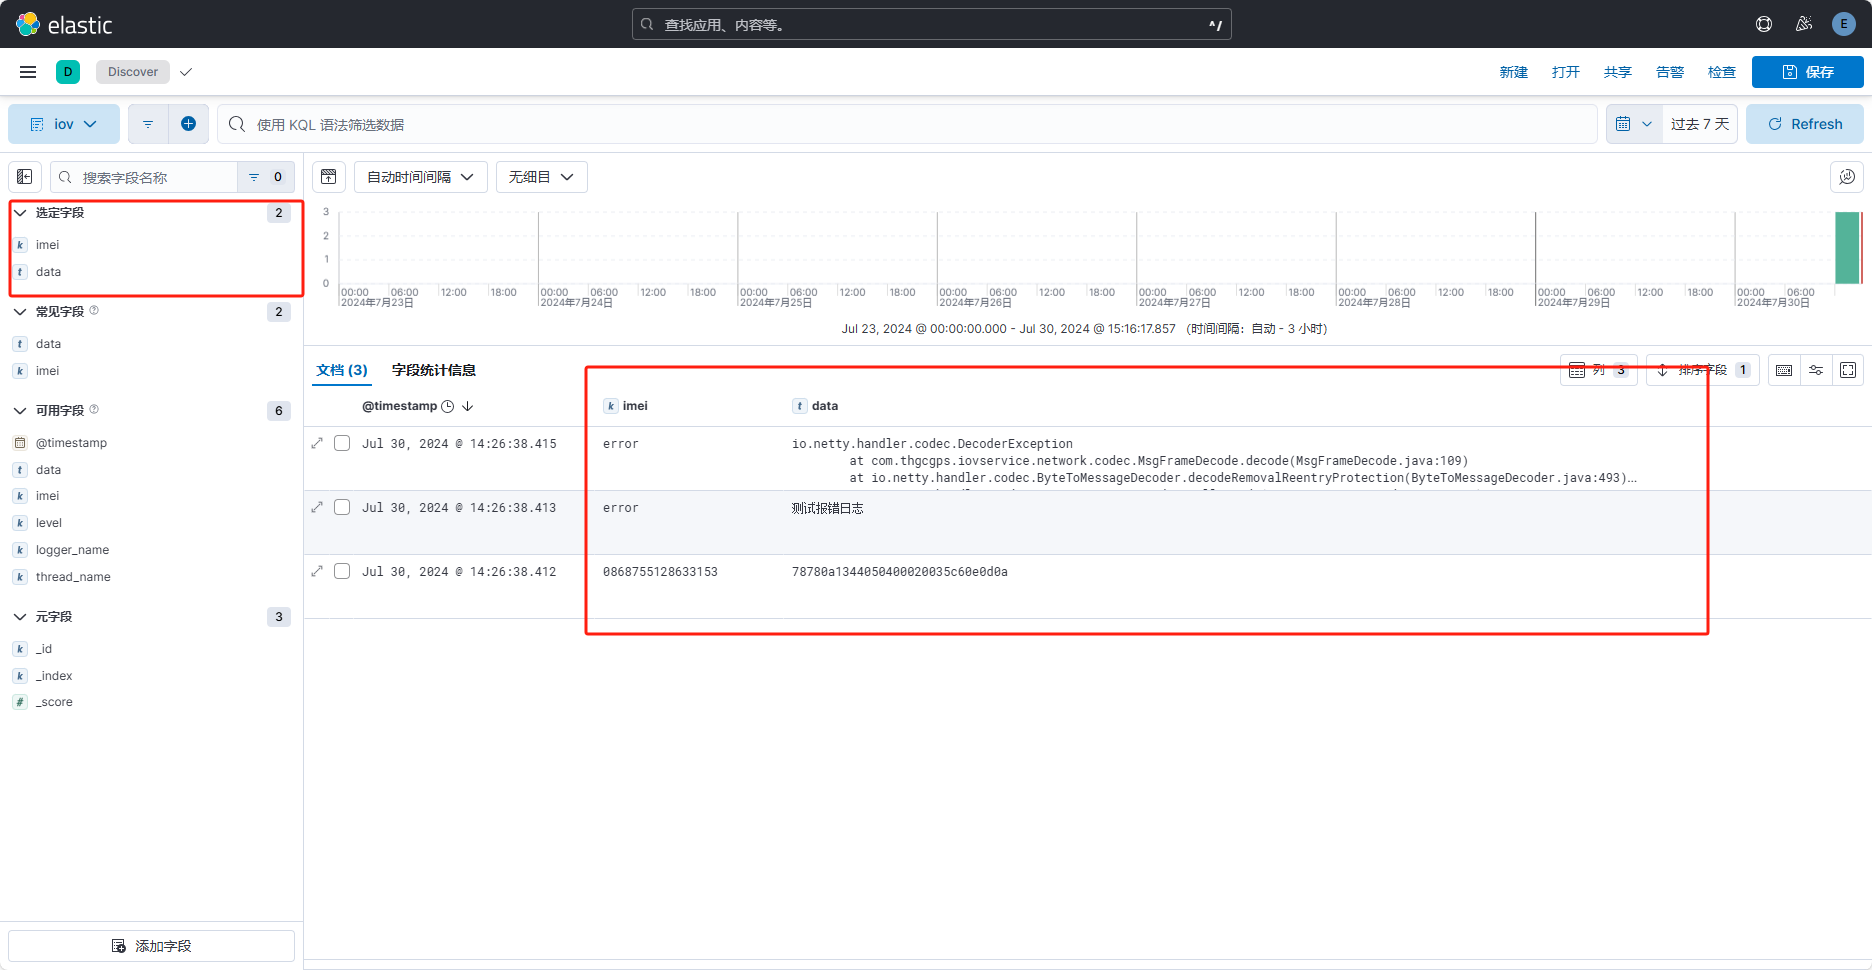Click the 告警 menu item

tap(1670, 72)
